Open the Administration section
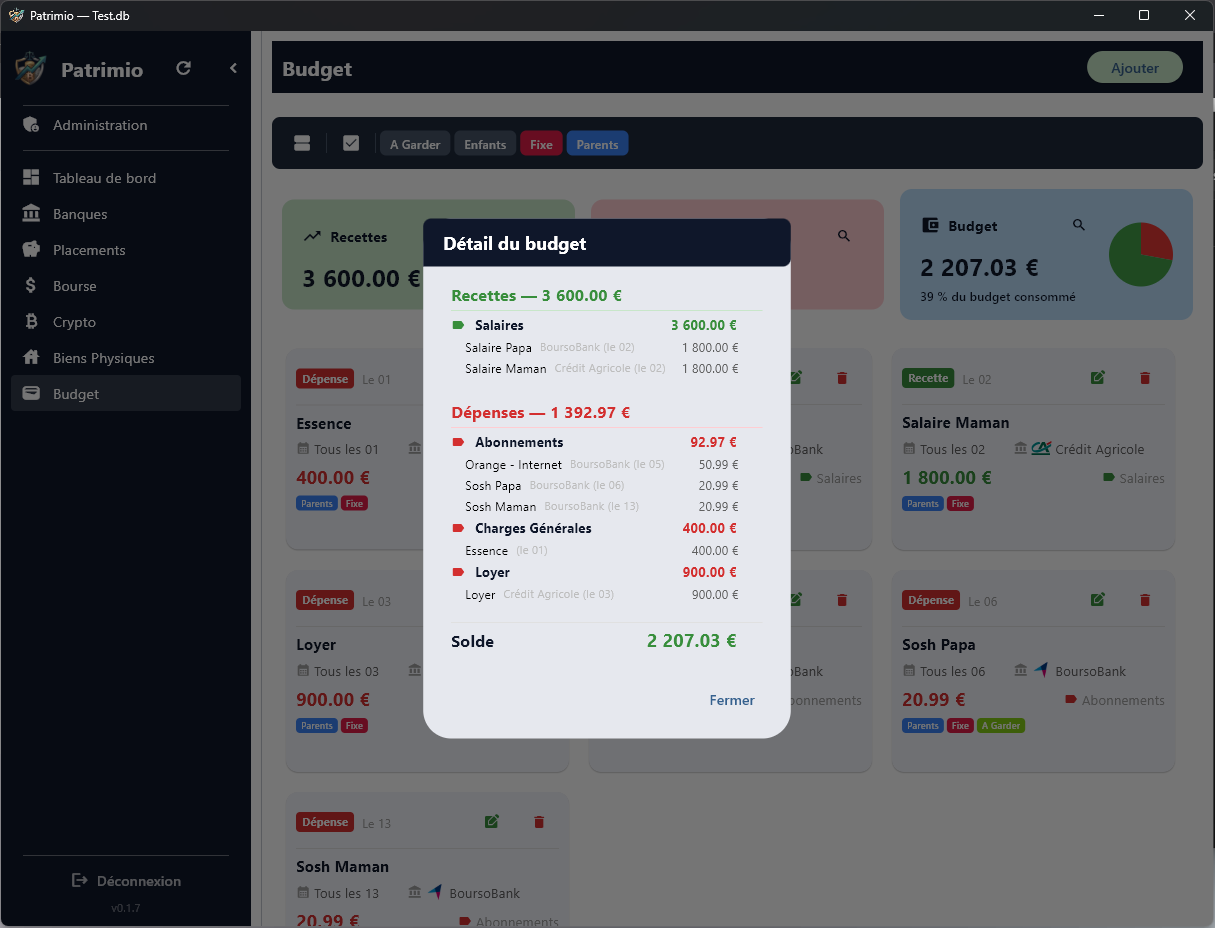The image size is (1215, 928). point(126,125)
